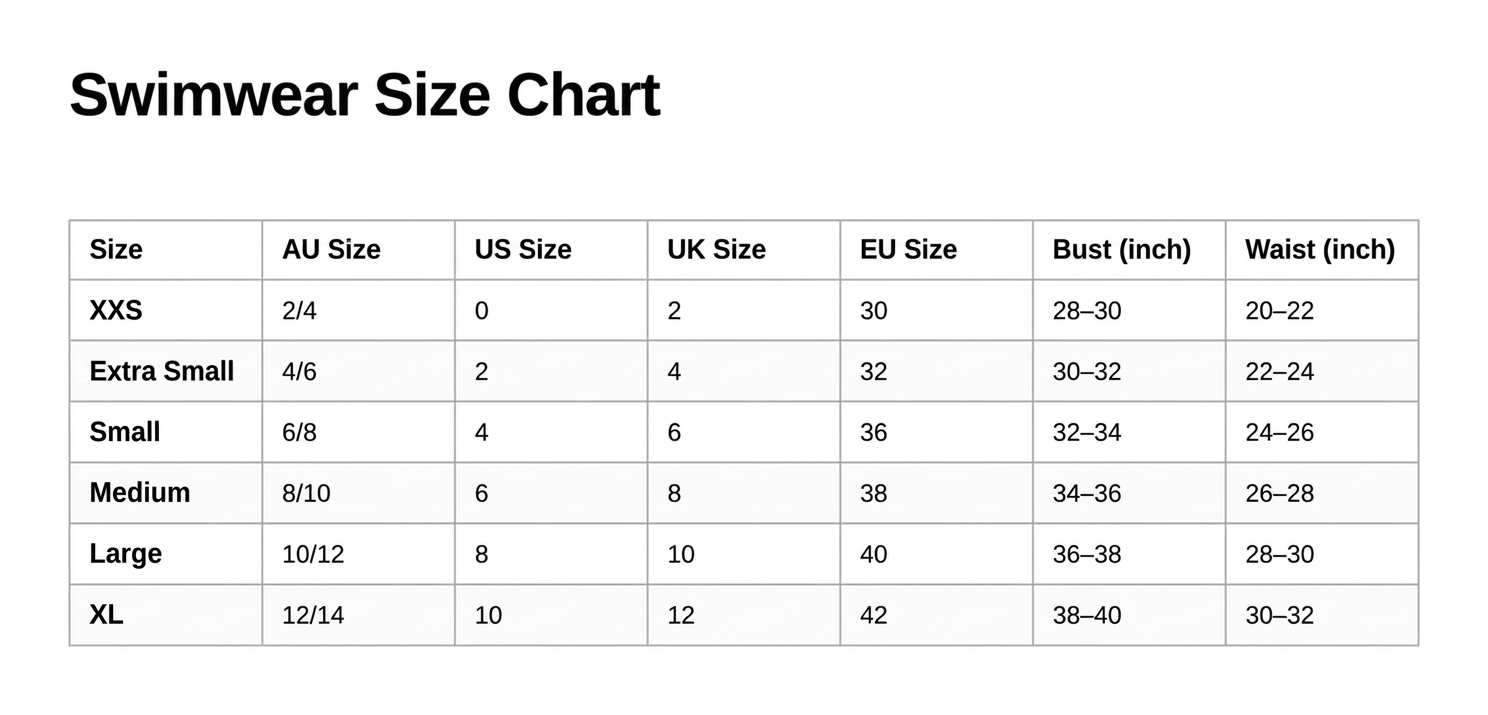1488x715 pixels.
Task: Select the UK Size column header
Action: [x=716, y=250]
